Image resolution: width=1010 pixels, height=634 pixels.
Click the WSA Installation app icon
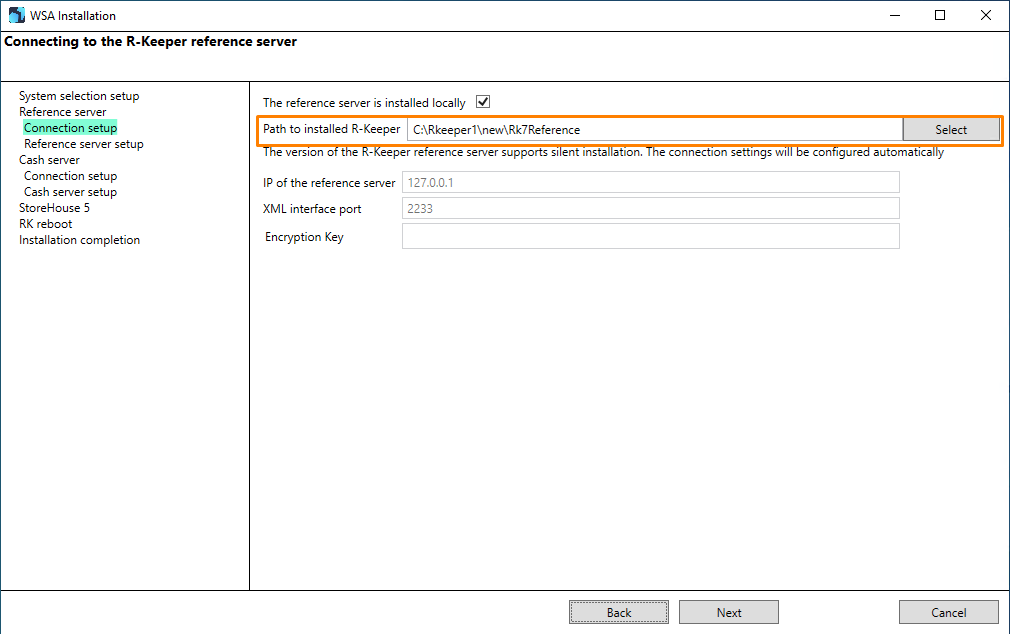[x=16, y=15]
